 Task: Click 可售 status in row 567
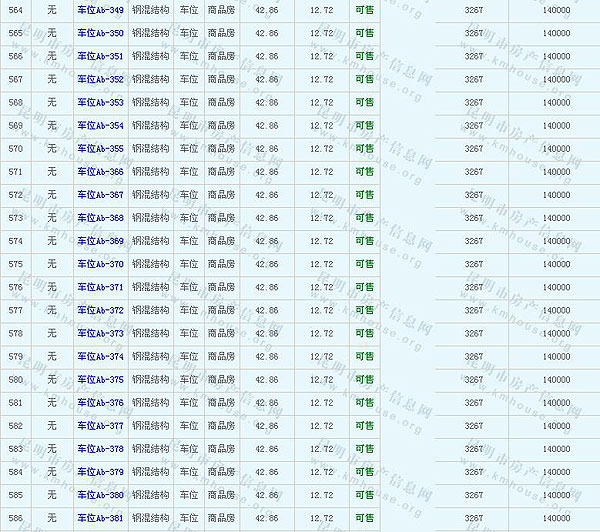point(365,79)
